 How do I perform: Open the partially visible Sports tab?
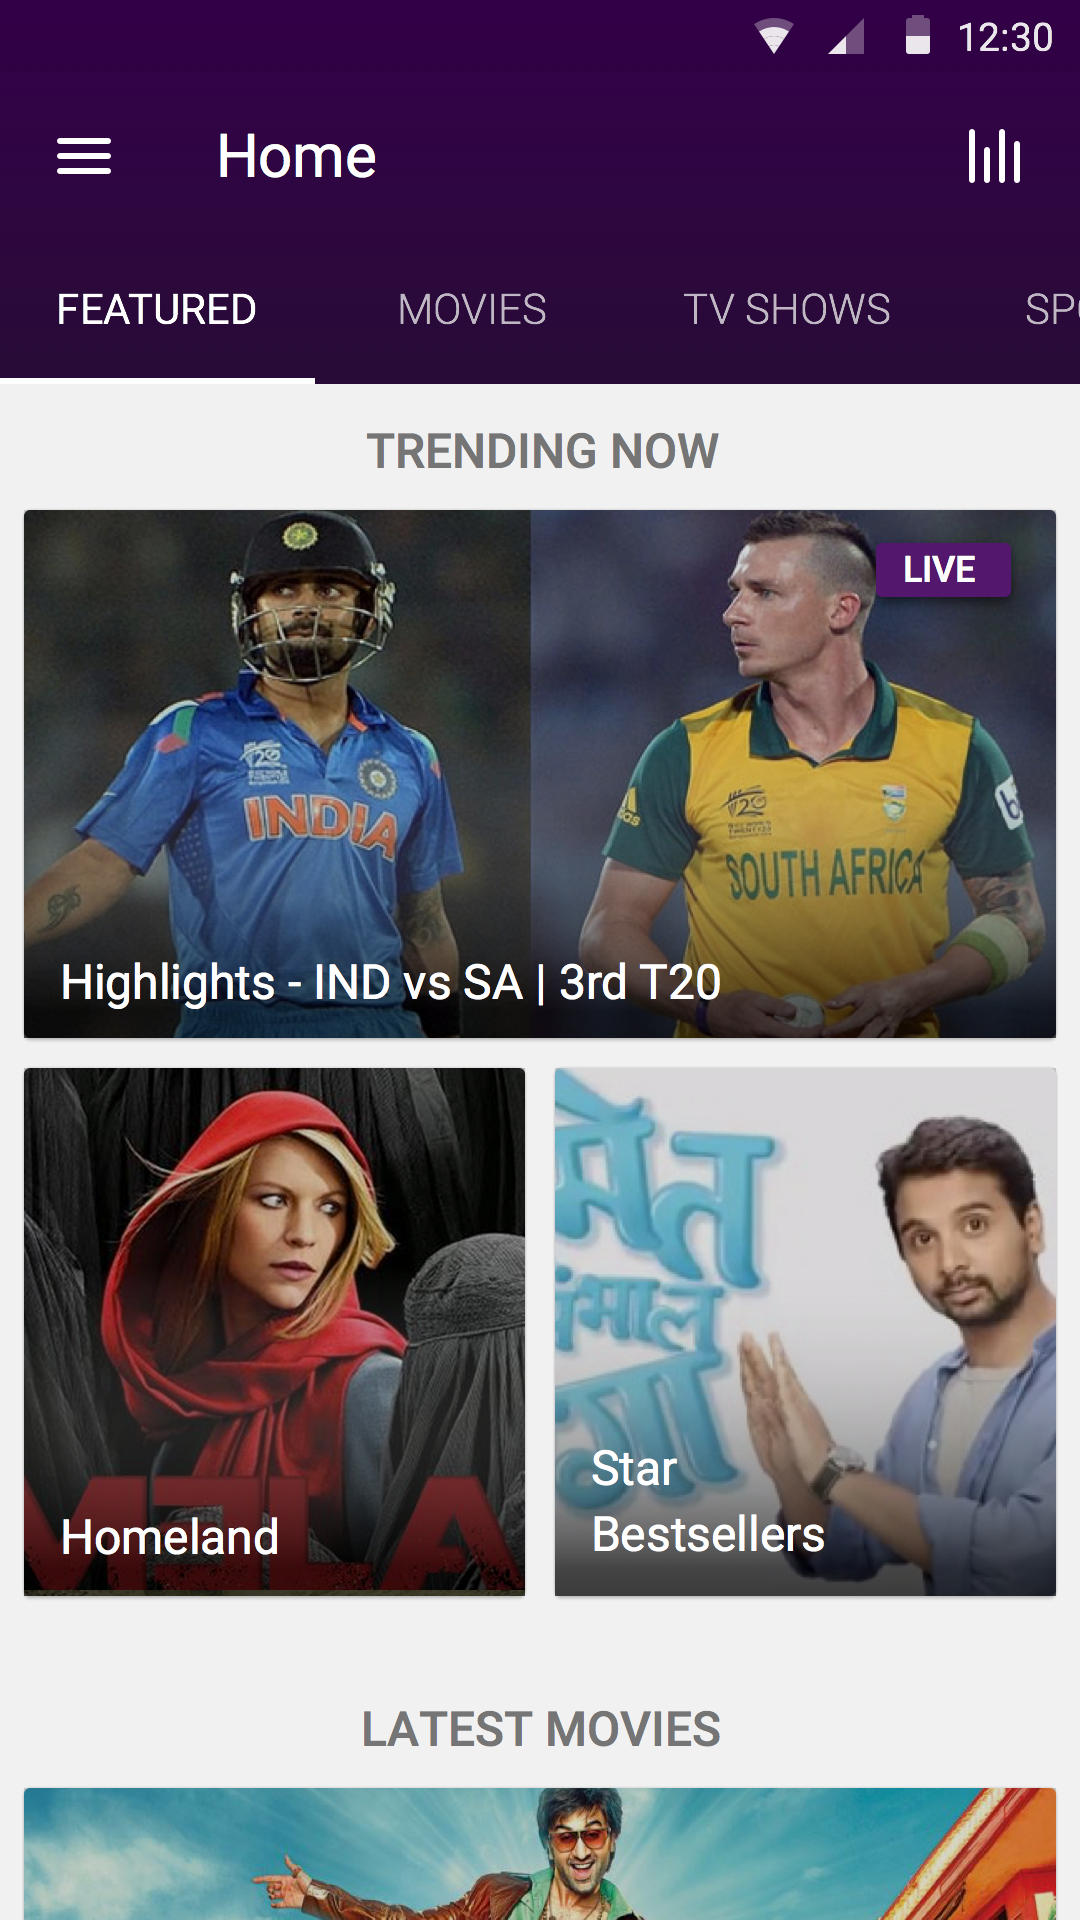pos(1051,310)
